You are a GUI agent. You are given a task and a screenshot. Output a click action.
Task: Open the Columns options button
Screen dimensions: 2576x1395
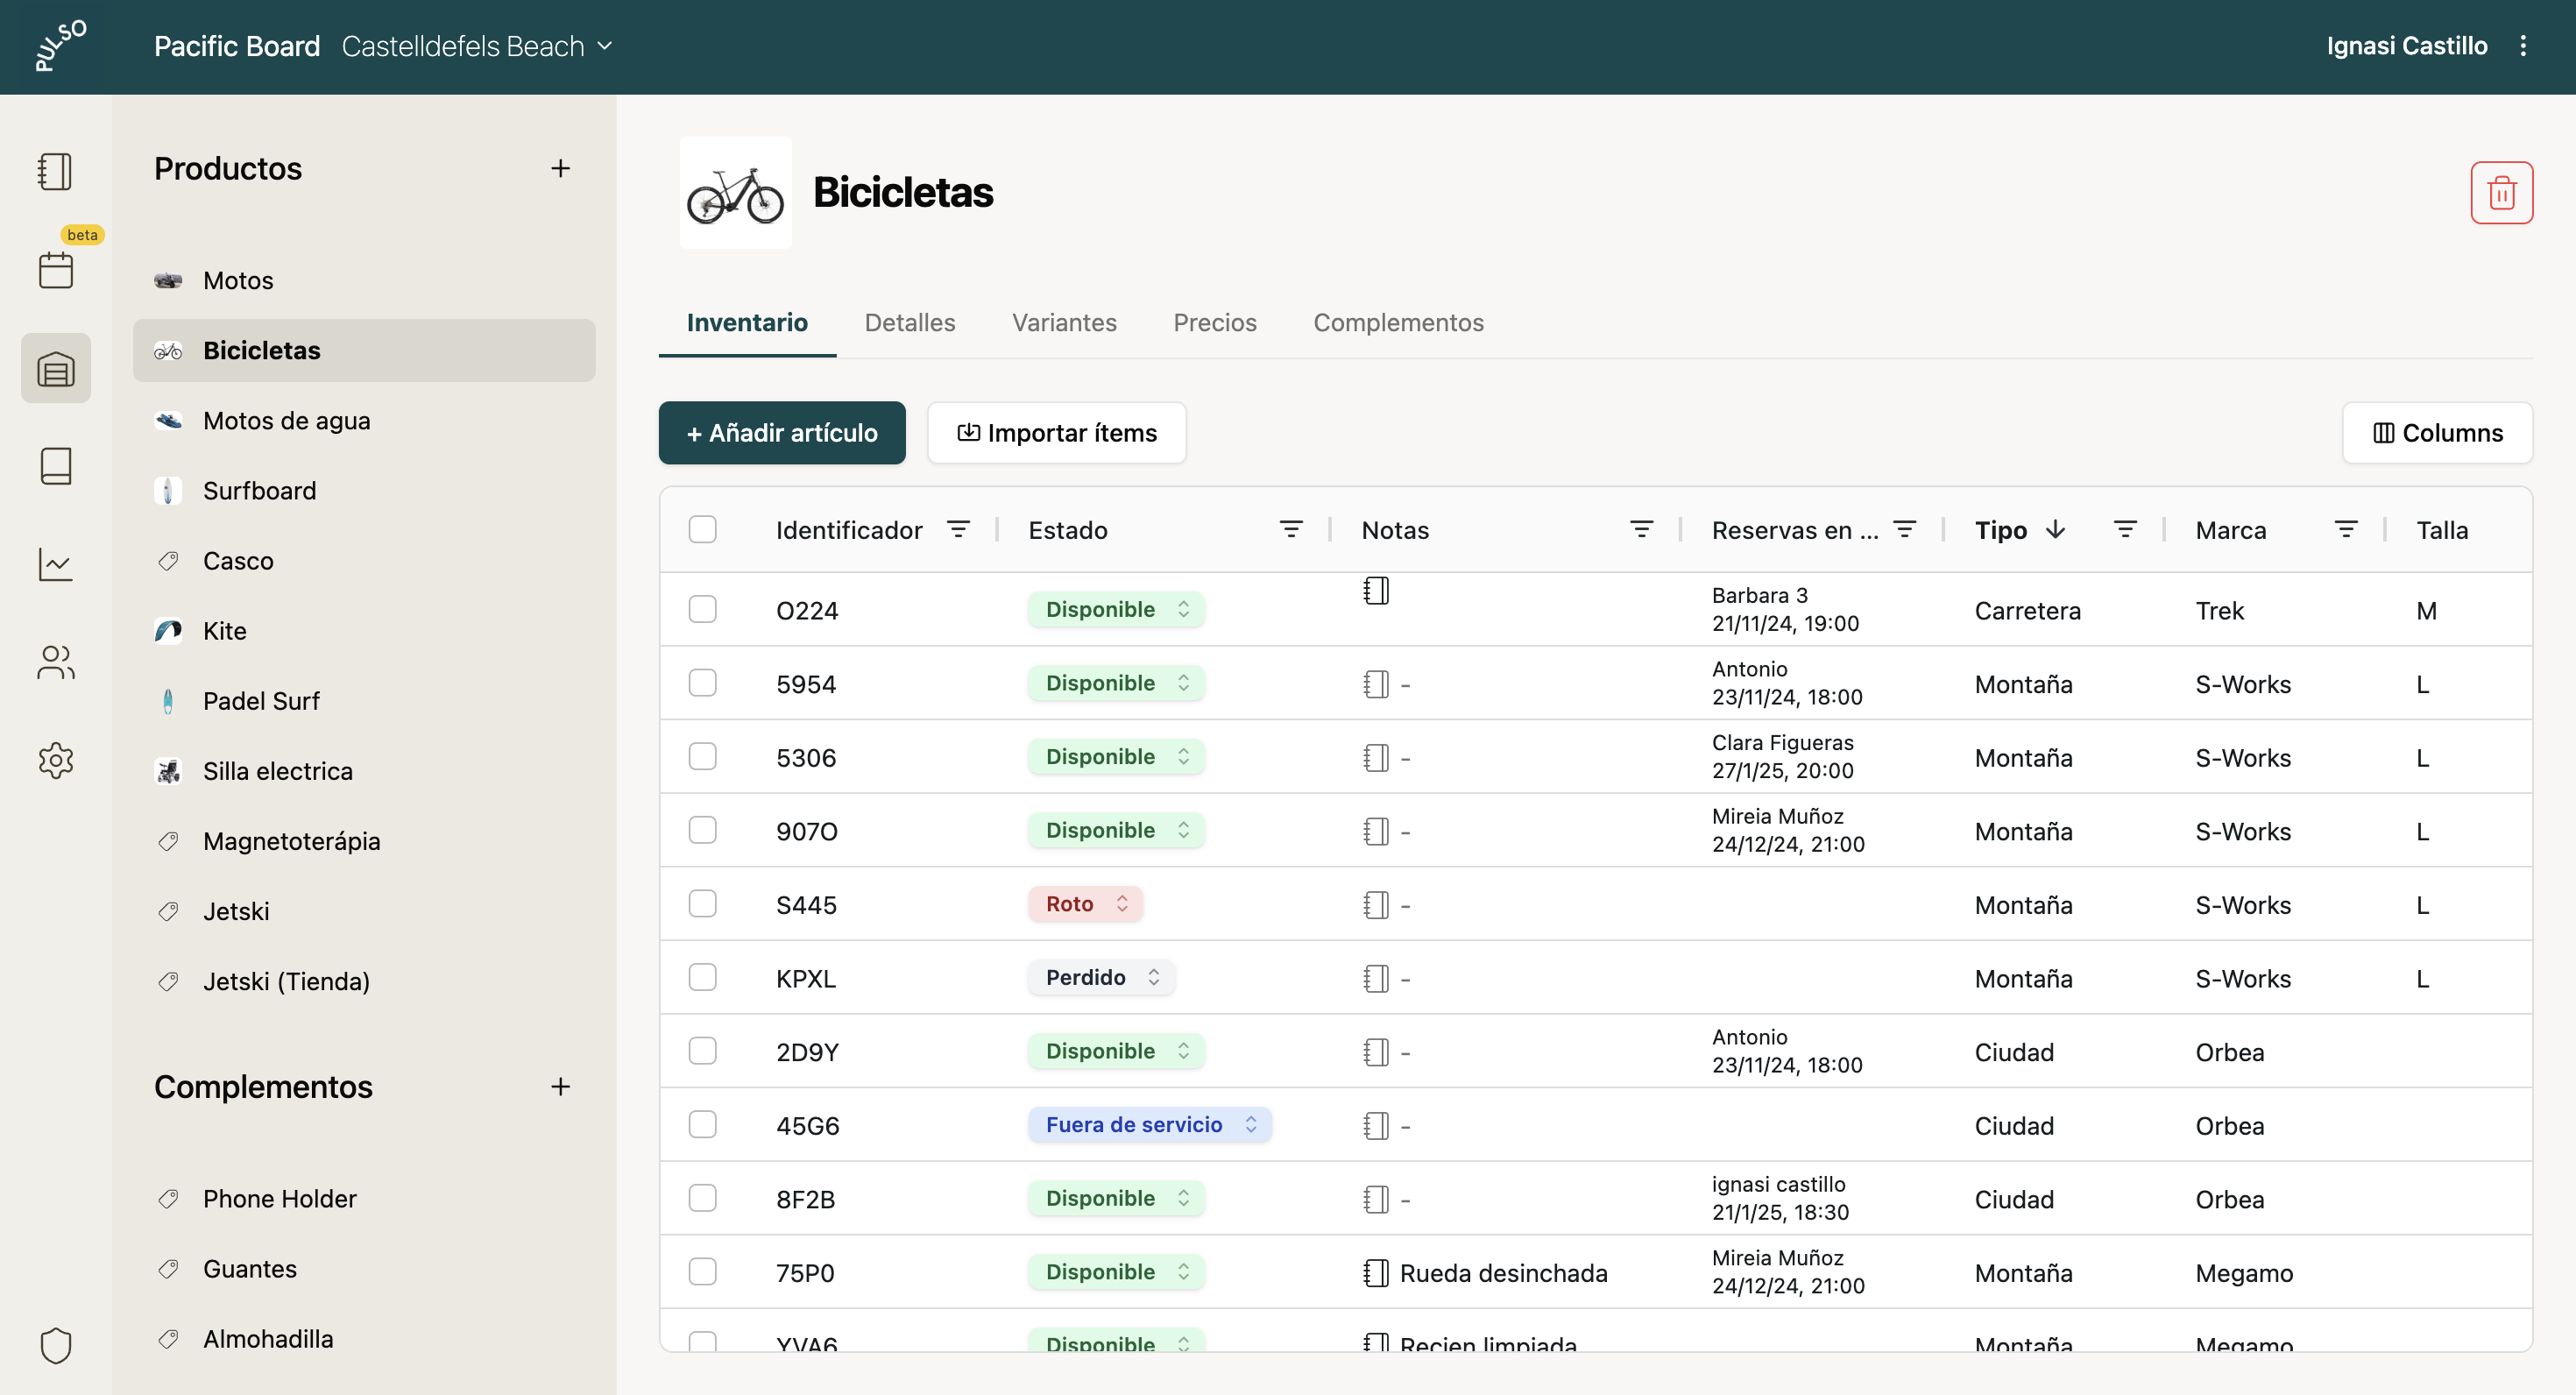tap(2438, 432)
